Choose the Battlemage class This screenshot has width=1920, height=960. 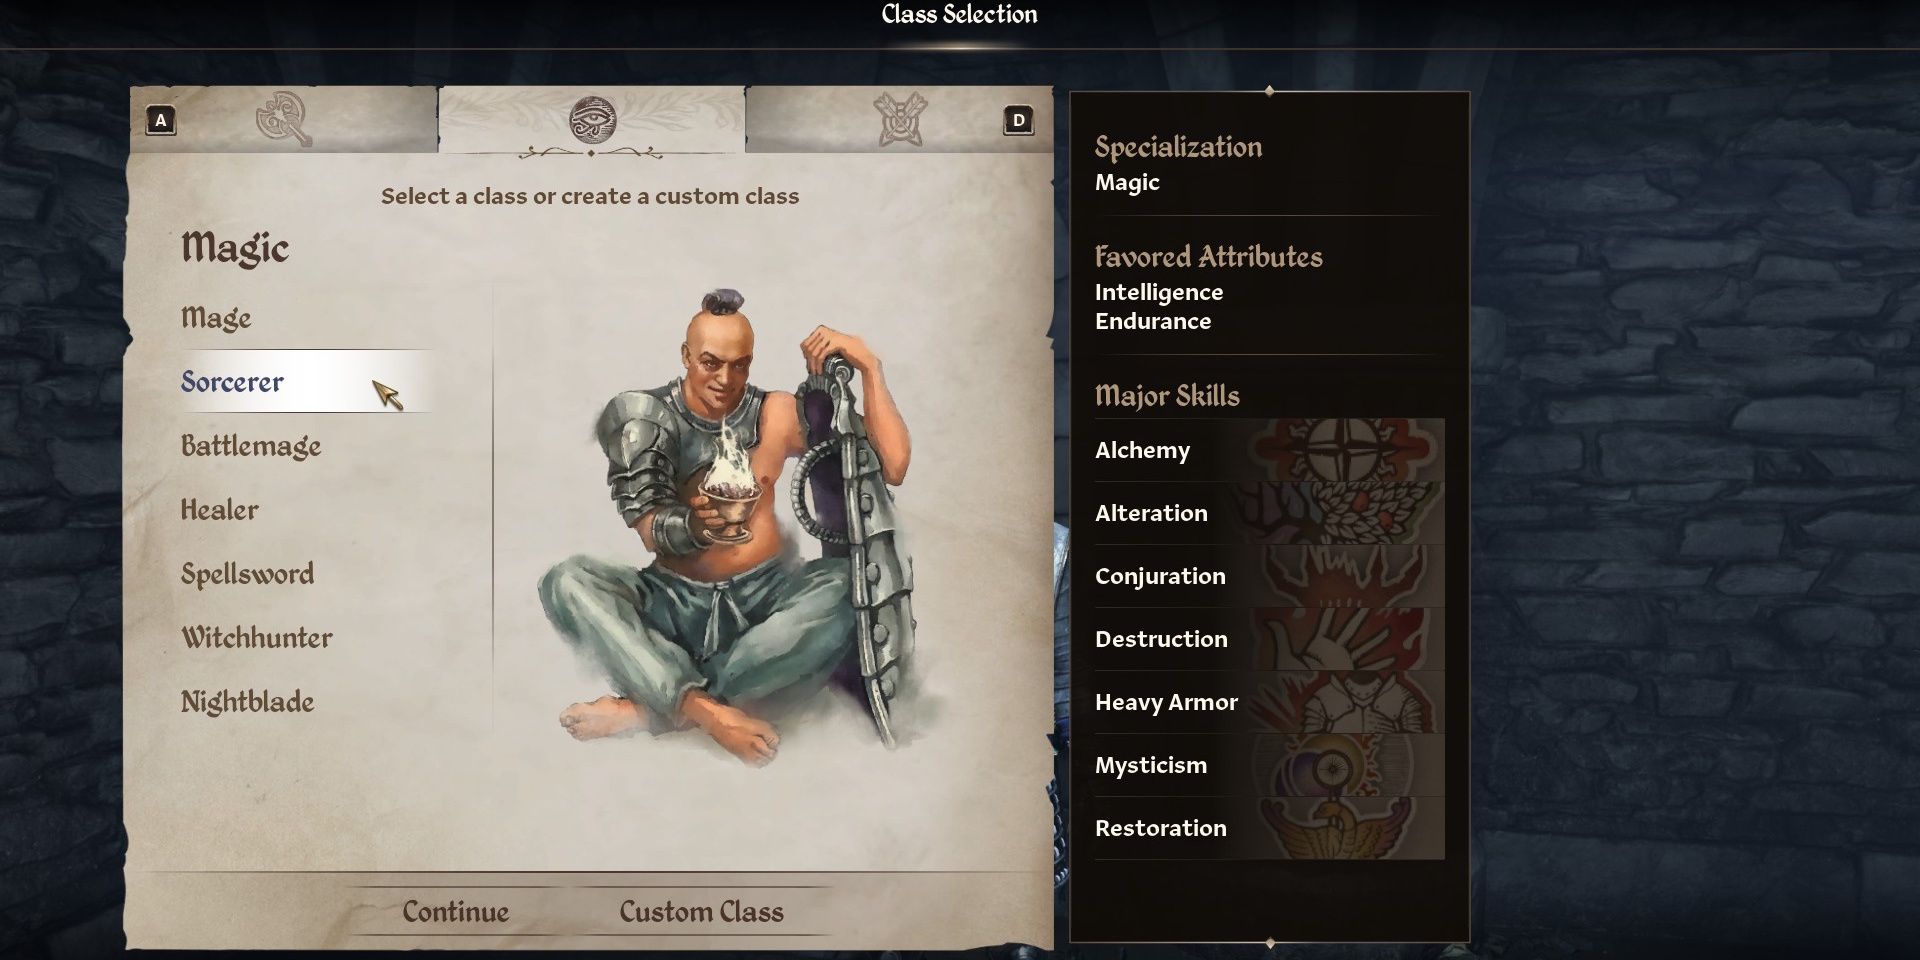click(x=251, y=446)
